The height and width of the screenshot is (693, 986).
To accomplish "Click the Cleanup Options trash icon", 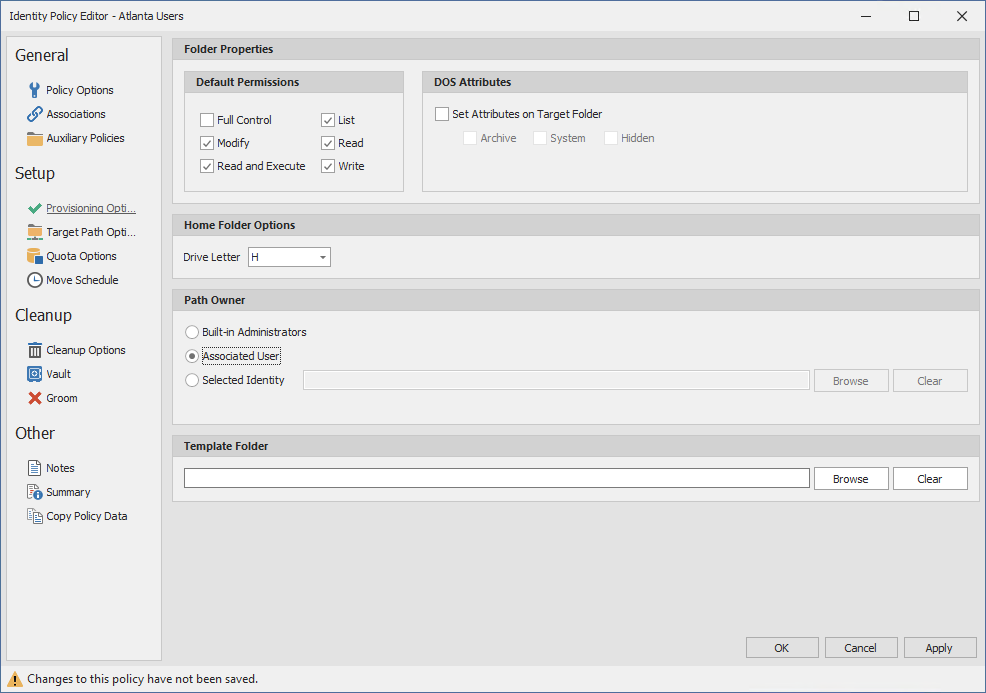I will pos(35,350).
